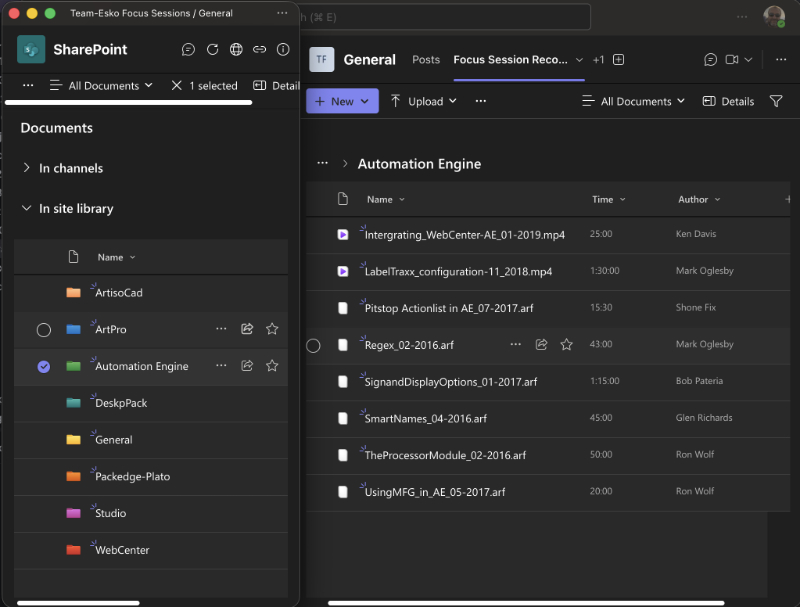
Task: Open the Studio folder
Action: pyautogui.click(x=110, y=513)
